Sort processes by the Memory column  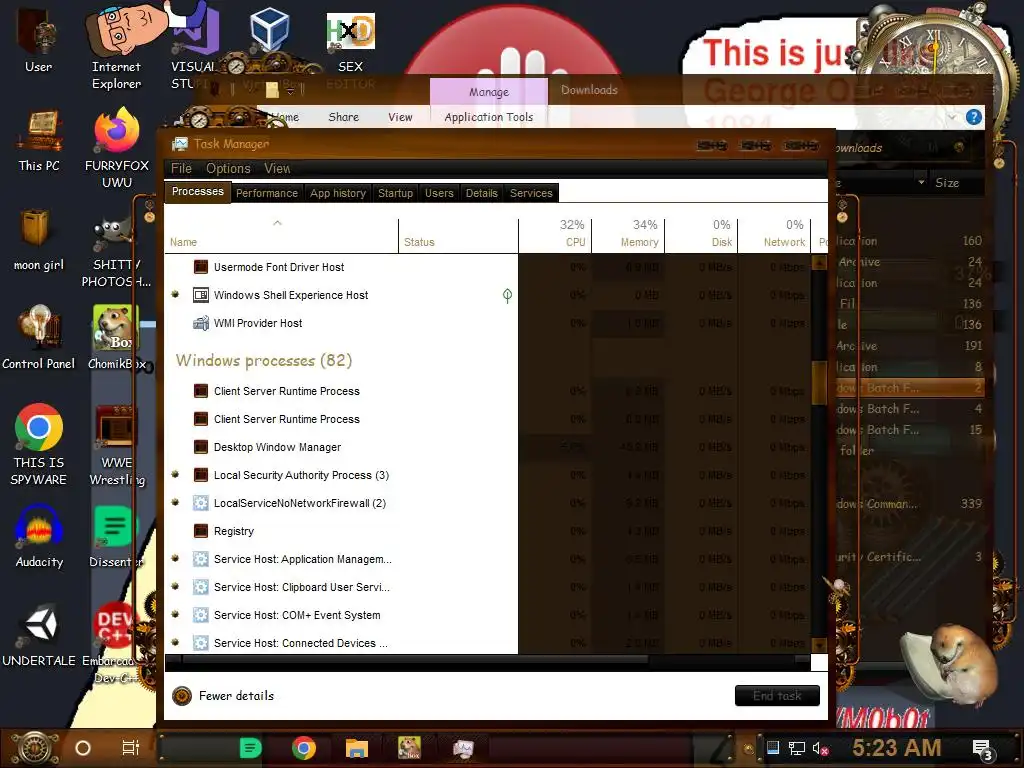(x=628, y=235)
